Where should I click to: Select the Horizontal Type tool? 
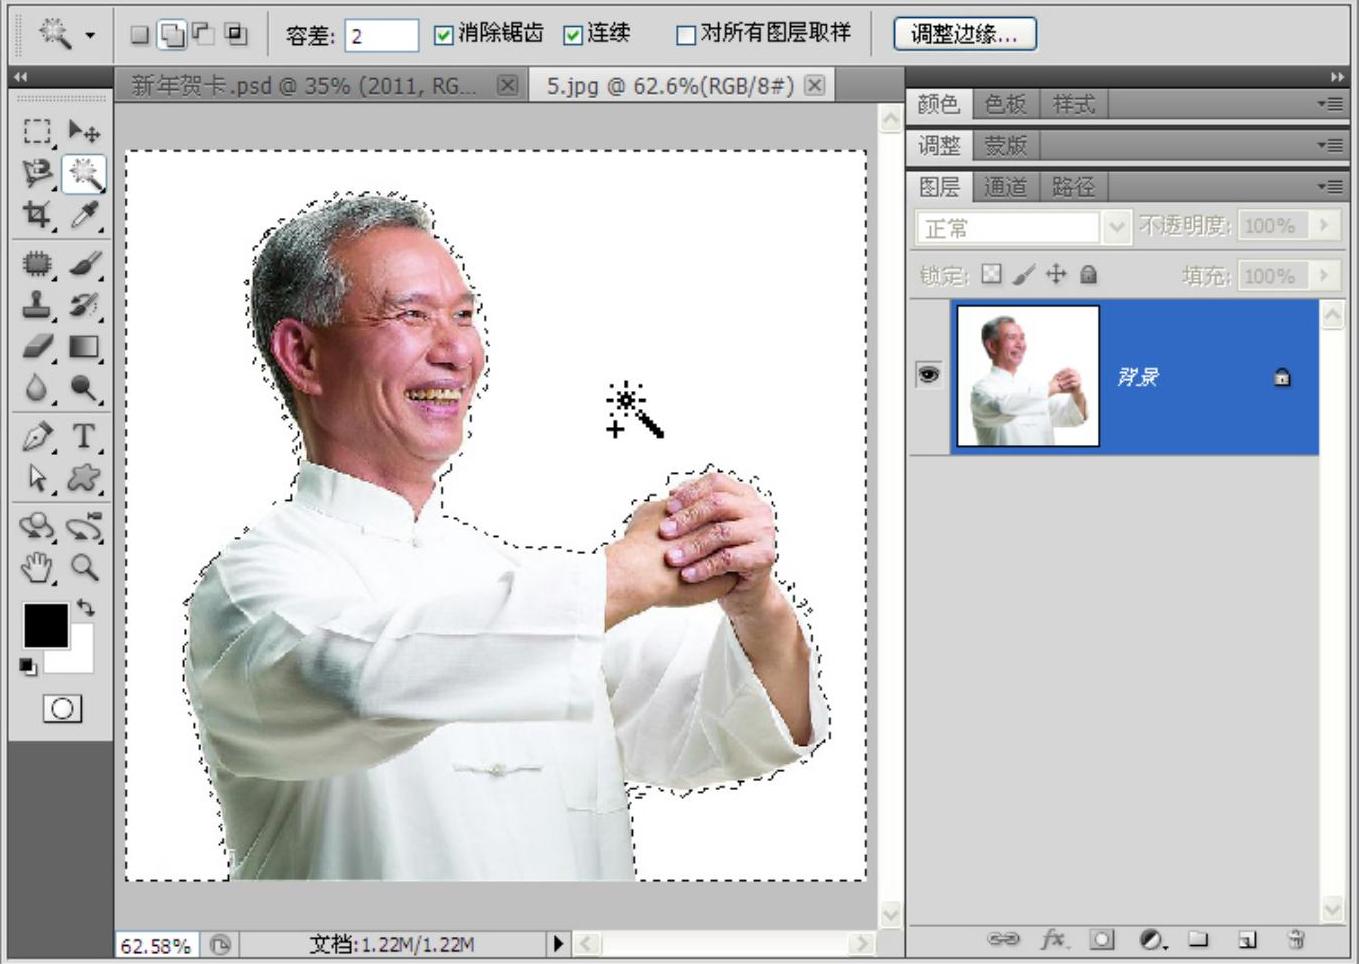click(84, 437)
